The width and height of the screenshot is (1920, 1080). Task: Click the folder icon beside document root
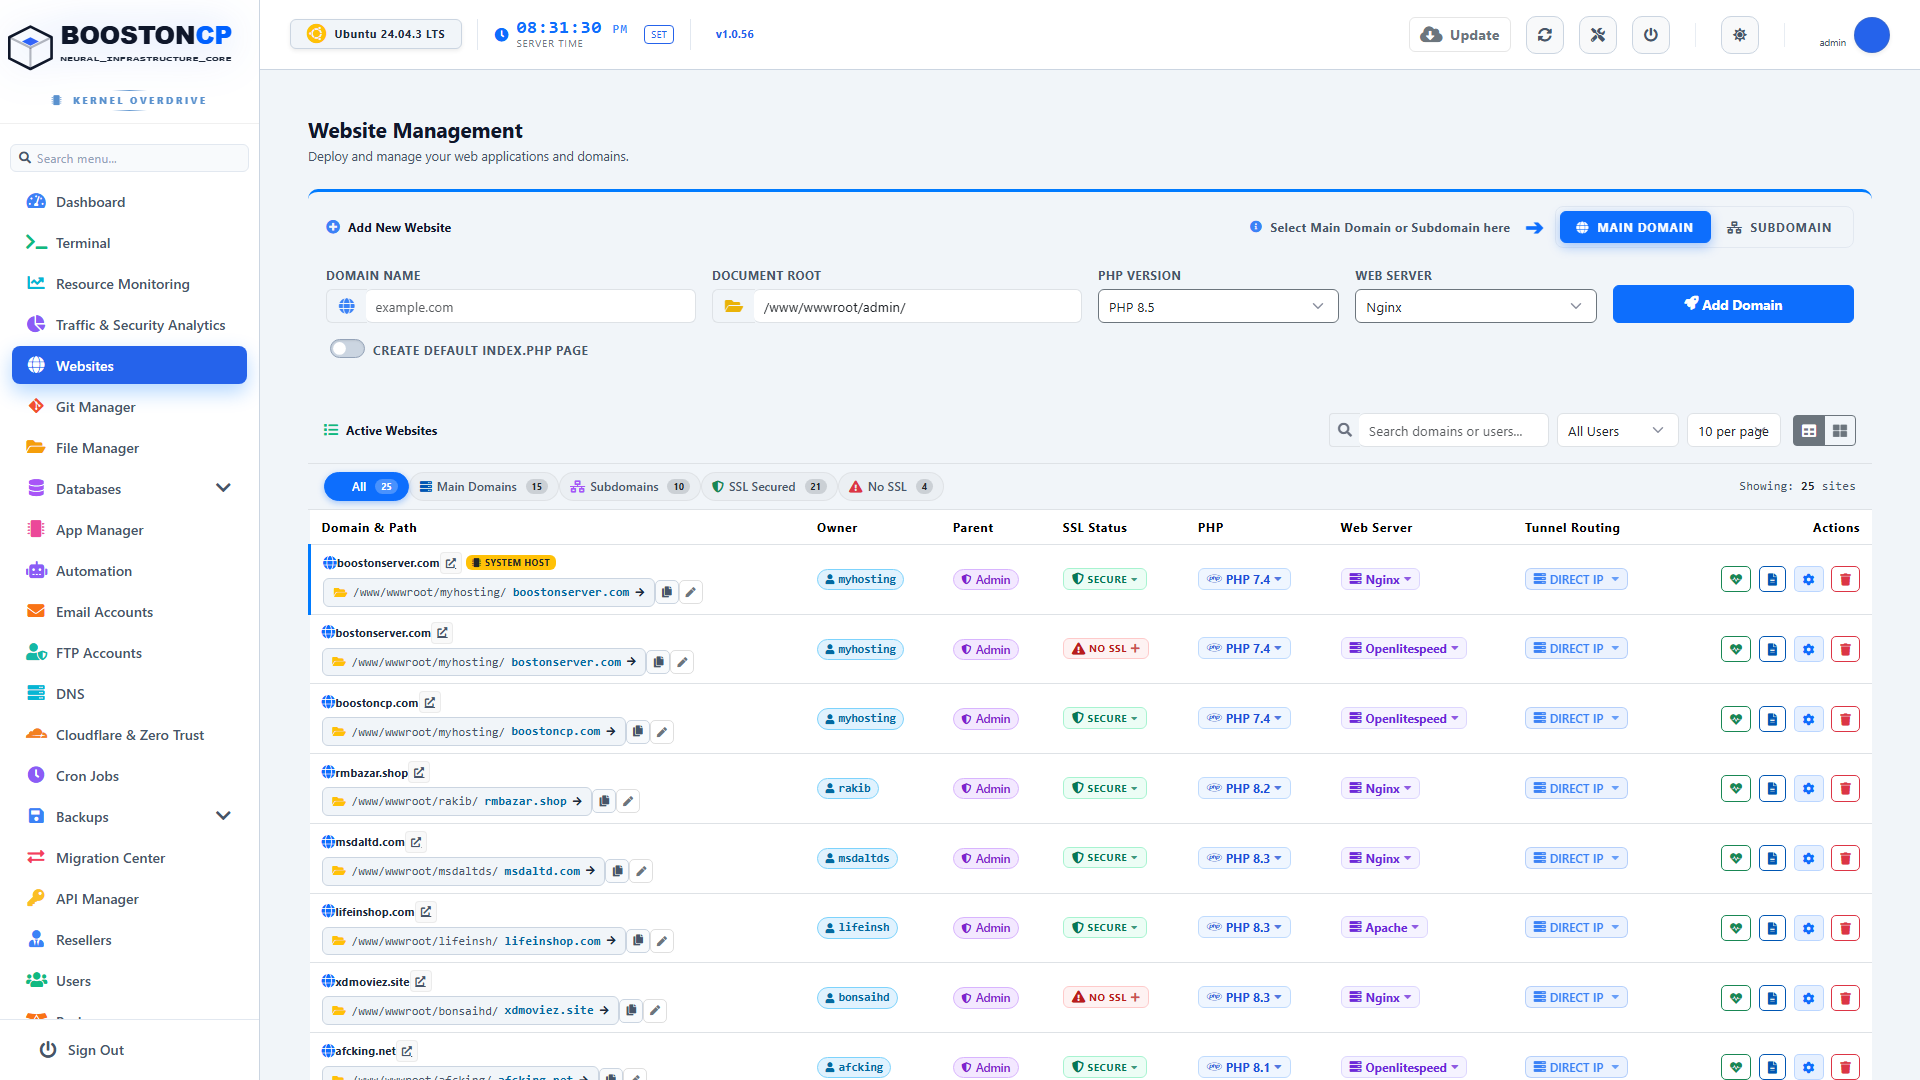coord(734,306)
